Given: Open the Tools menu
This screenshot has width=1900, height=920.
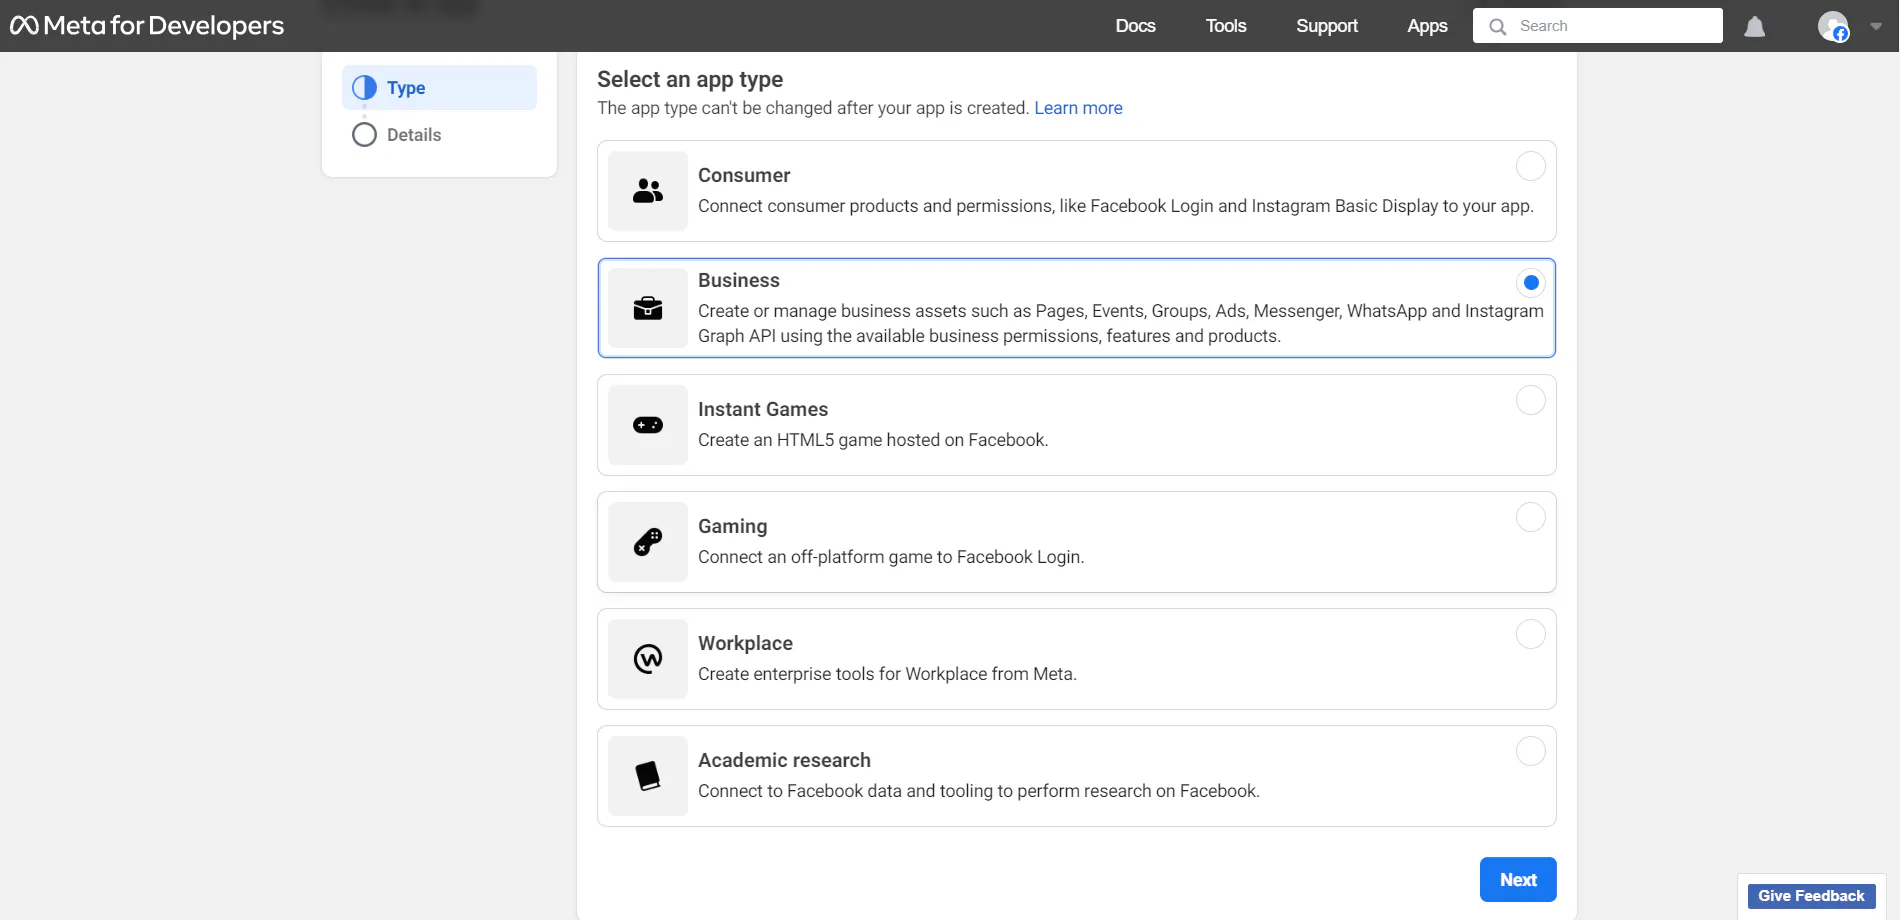Looking at the screenshot, I should point(1225,26).
